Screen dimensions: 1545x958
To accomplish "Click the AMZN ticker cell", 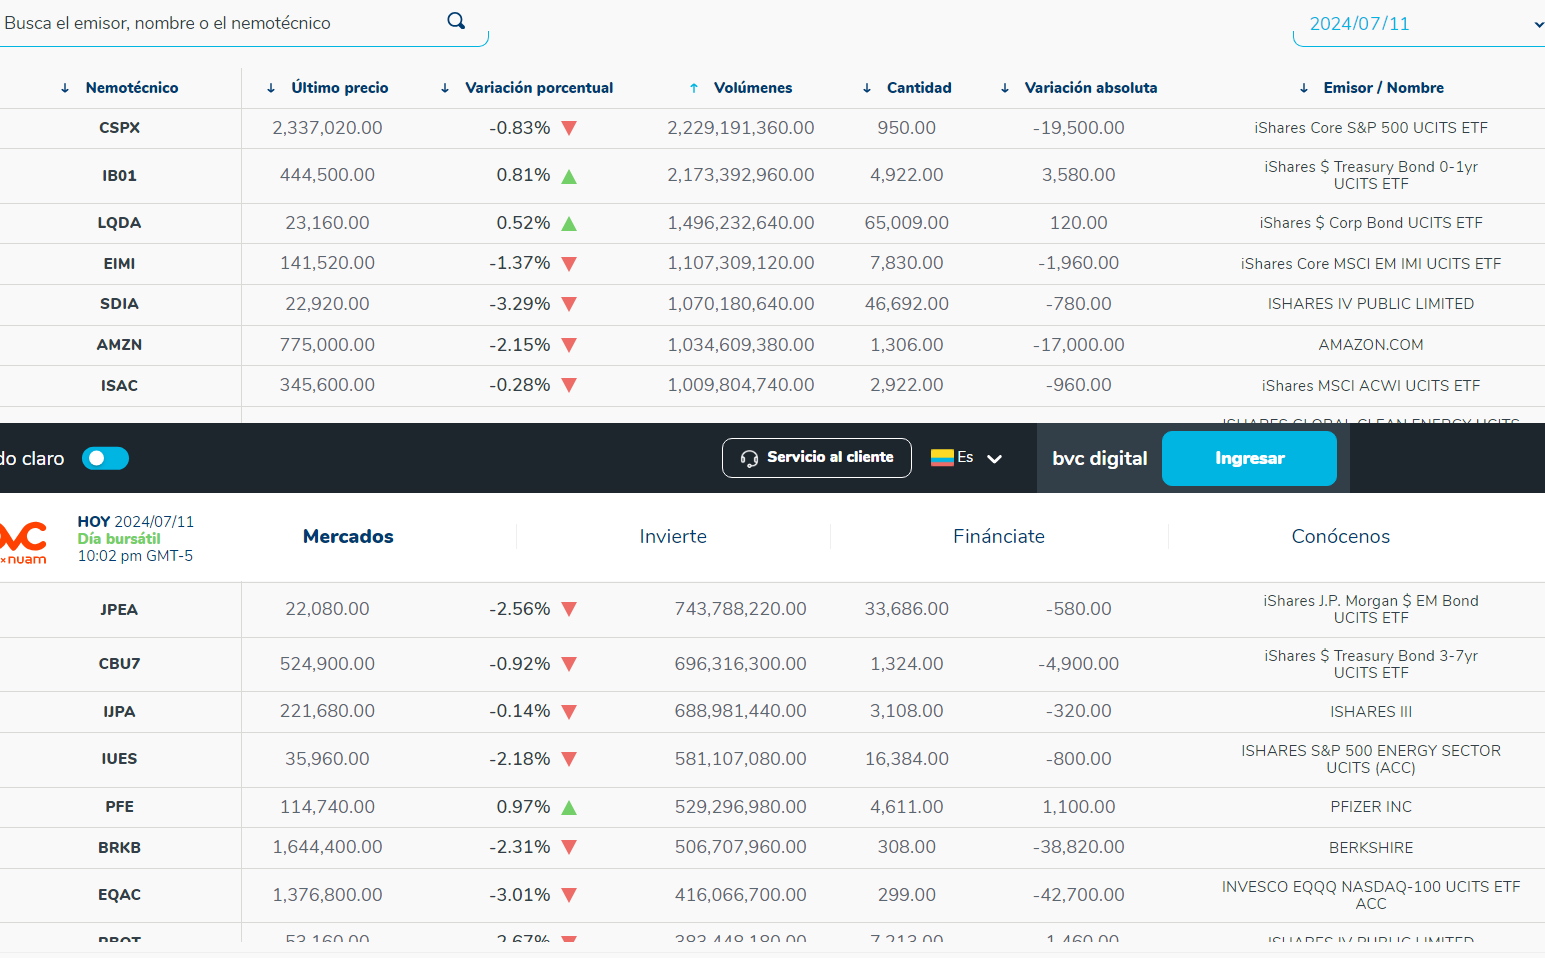I will pos(119,345).
